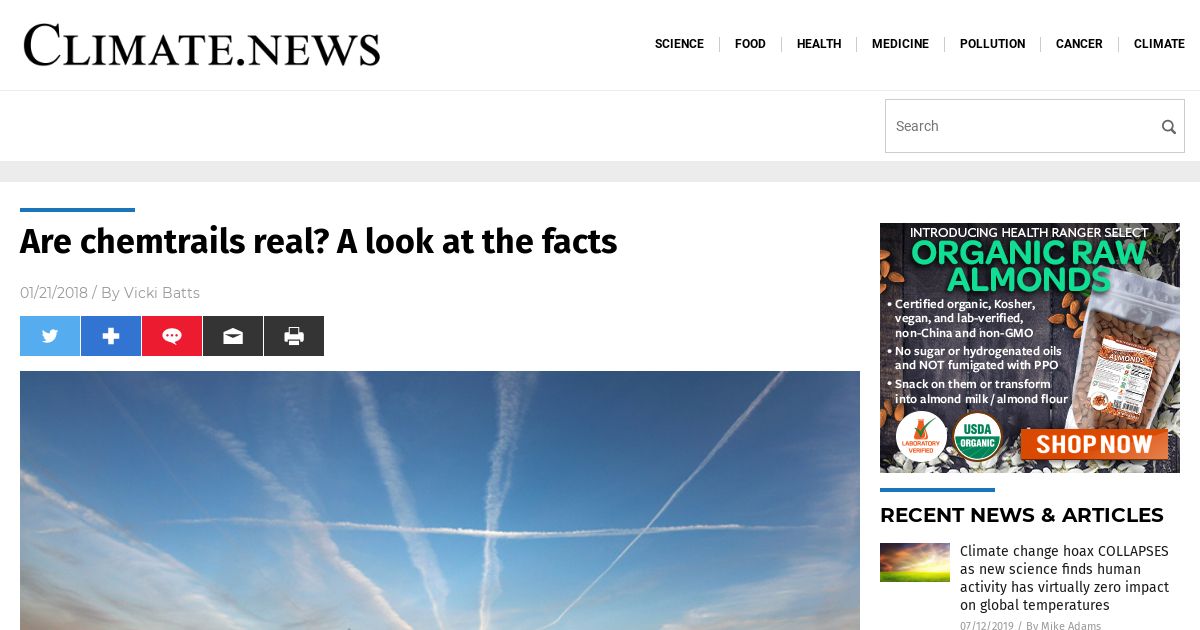Select MEDICINE in navigation bar

900,44
